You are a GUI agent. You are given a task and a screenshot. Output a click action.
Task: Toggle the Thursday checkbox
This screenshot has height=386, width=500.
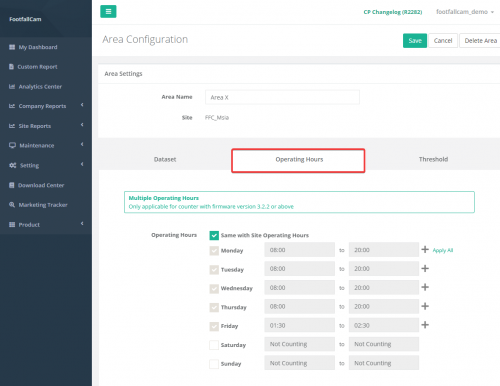pos(214,307)
